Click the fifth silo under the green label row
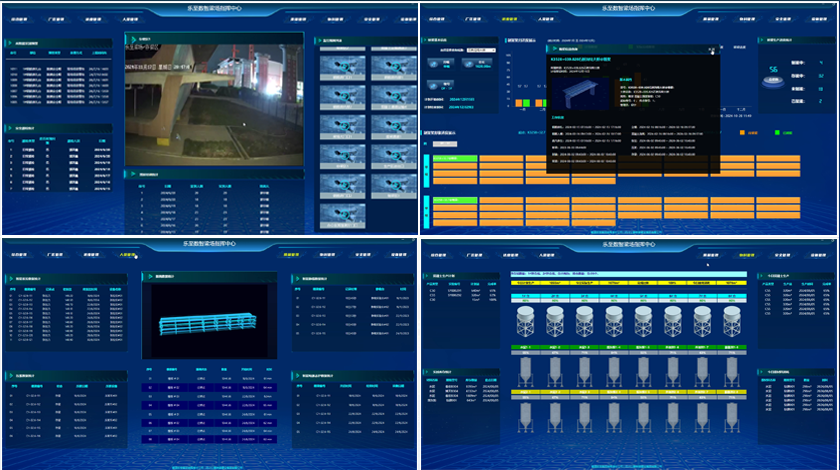 (x=643, y=372)
